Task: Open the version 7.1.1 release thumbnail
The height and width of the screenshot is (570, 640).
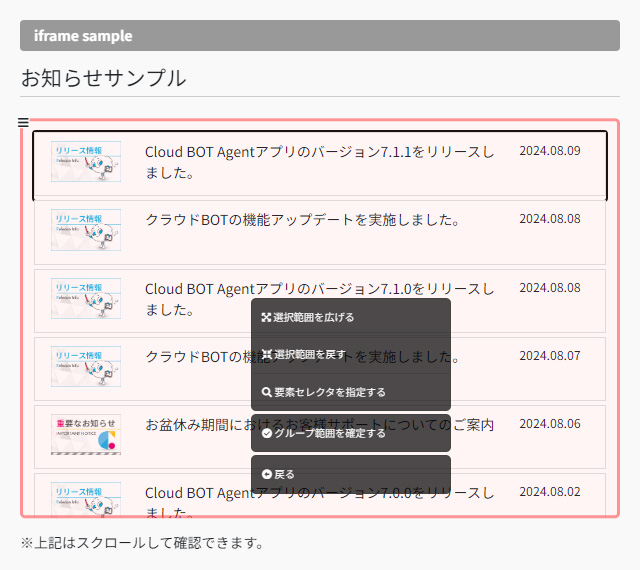Action: (86, 161)
